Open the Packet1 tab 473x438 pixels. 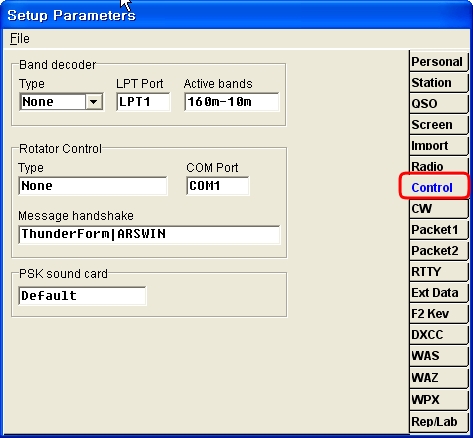438,230
